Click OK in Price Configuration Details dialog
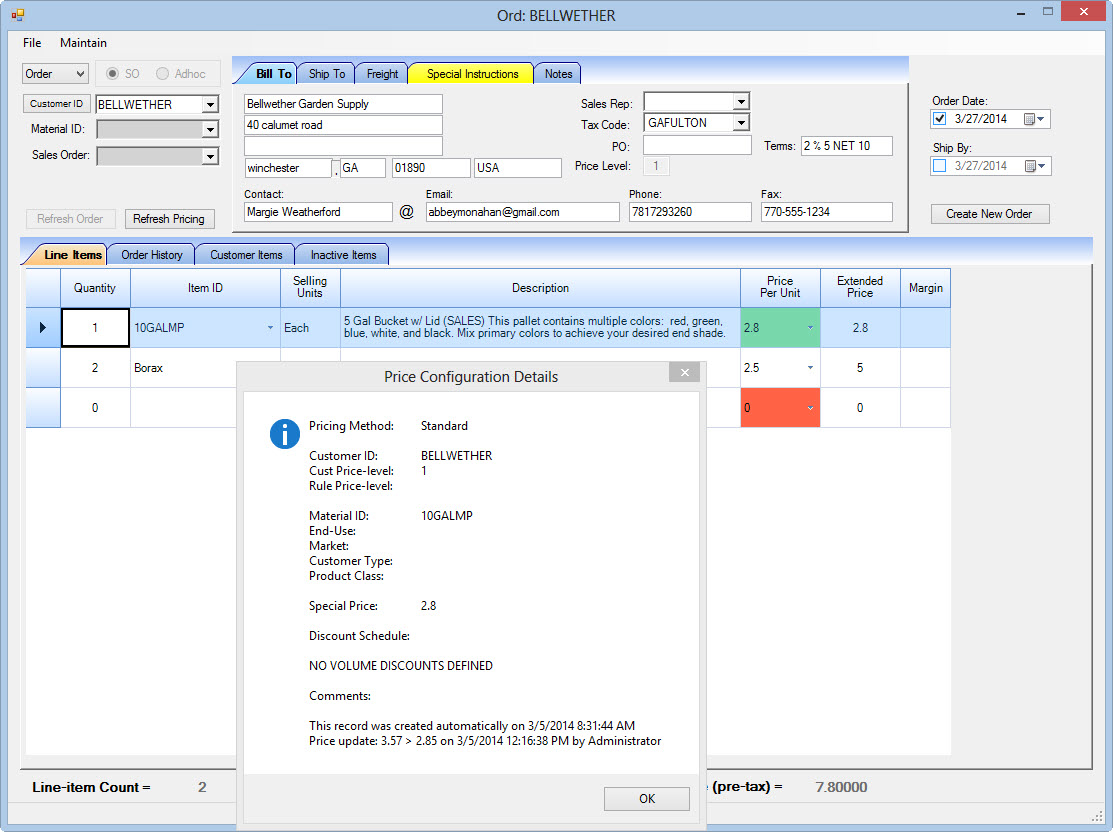This screenshot has height=832, width=1113. pos(647,799)
